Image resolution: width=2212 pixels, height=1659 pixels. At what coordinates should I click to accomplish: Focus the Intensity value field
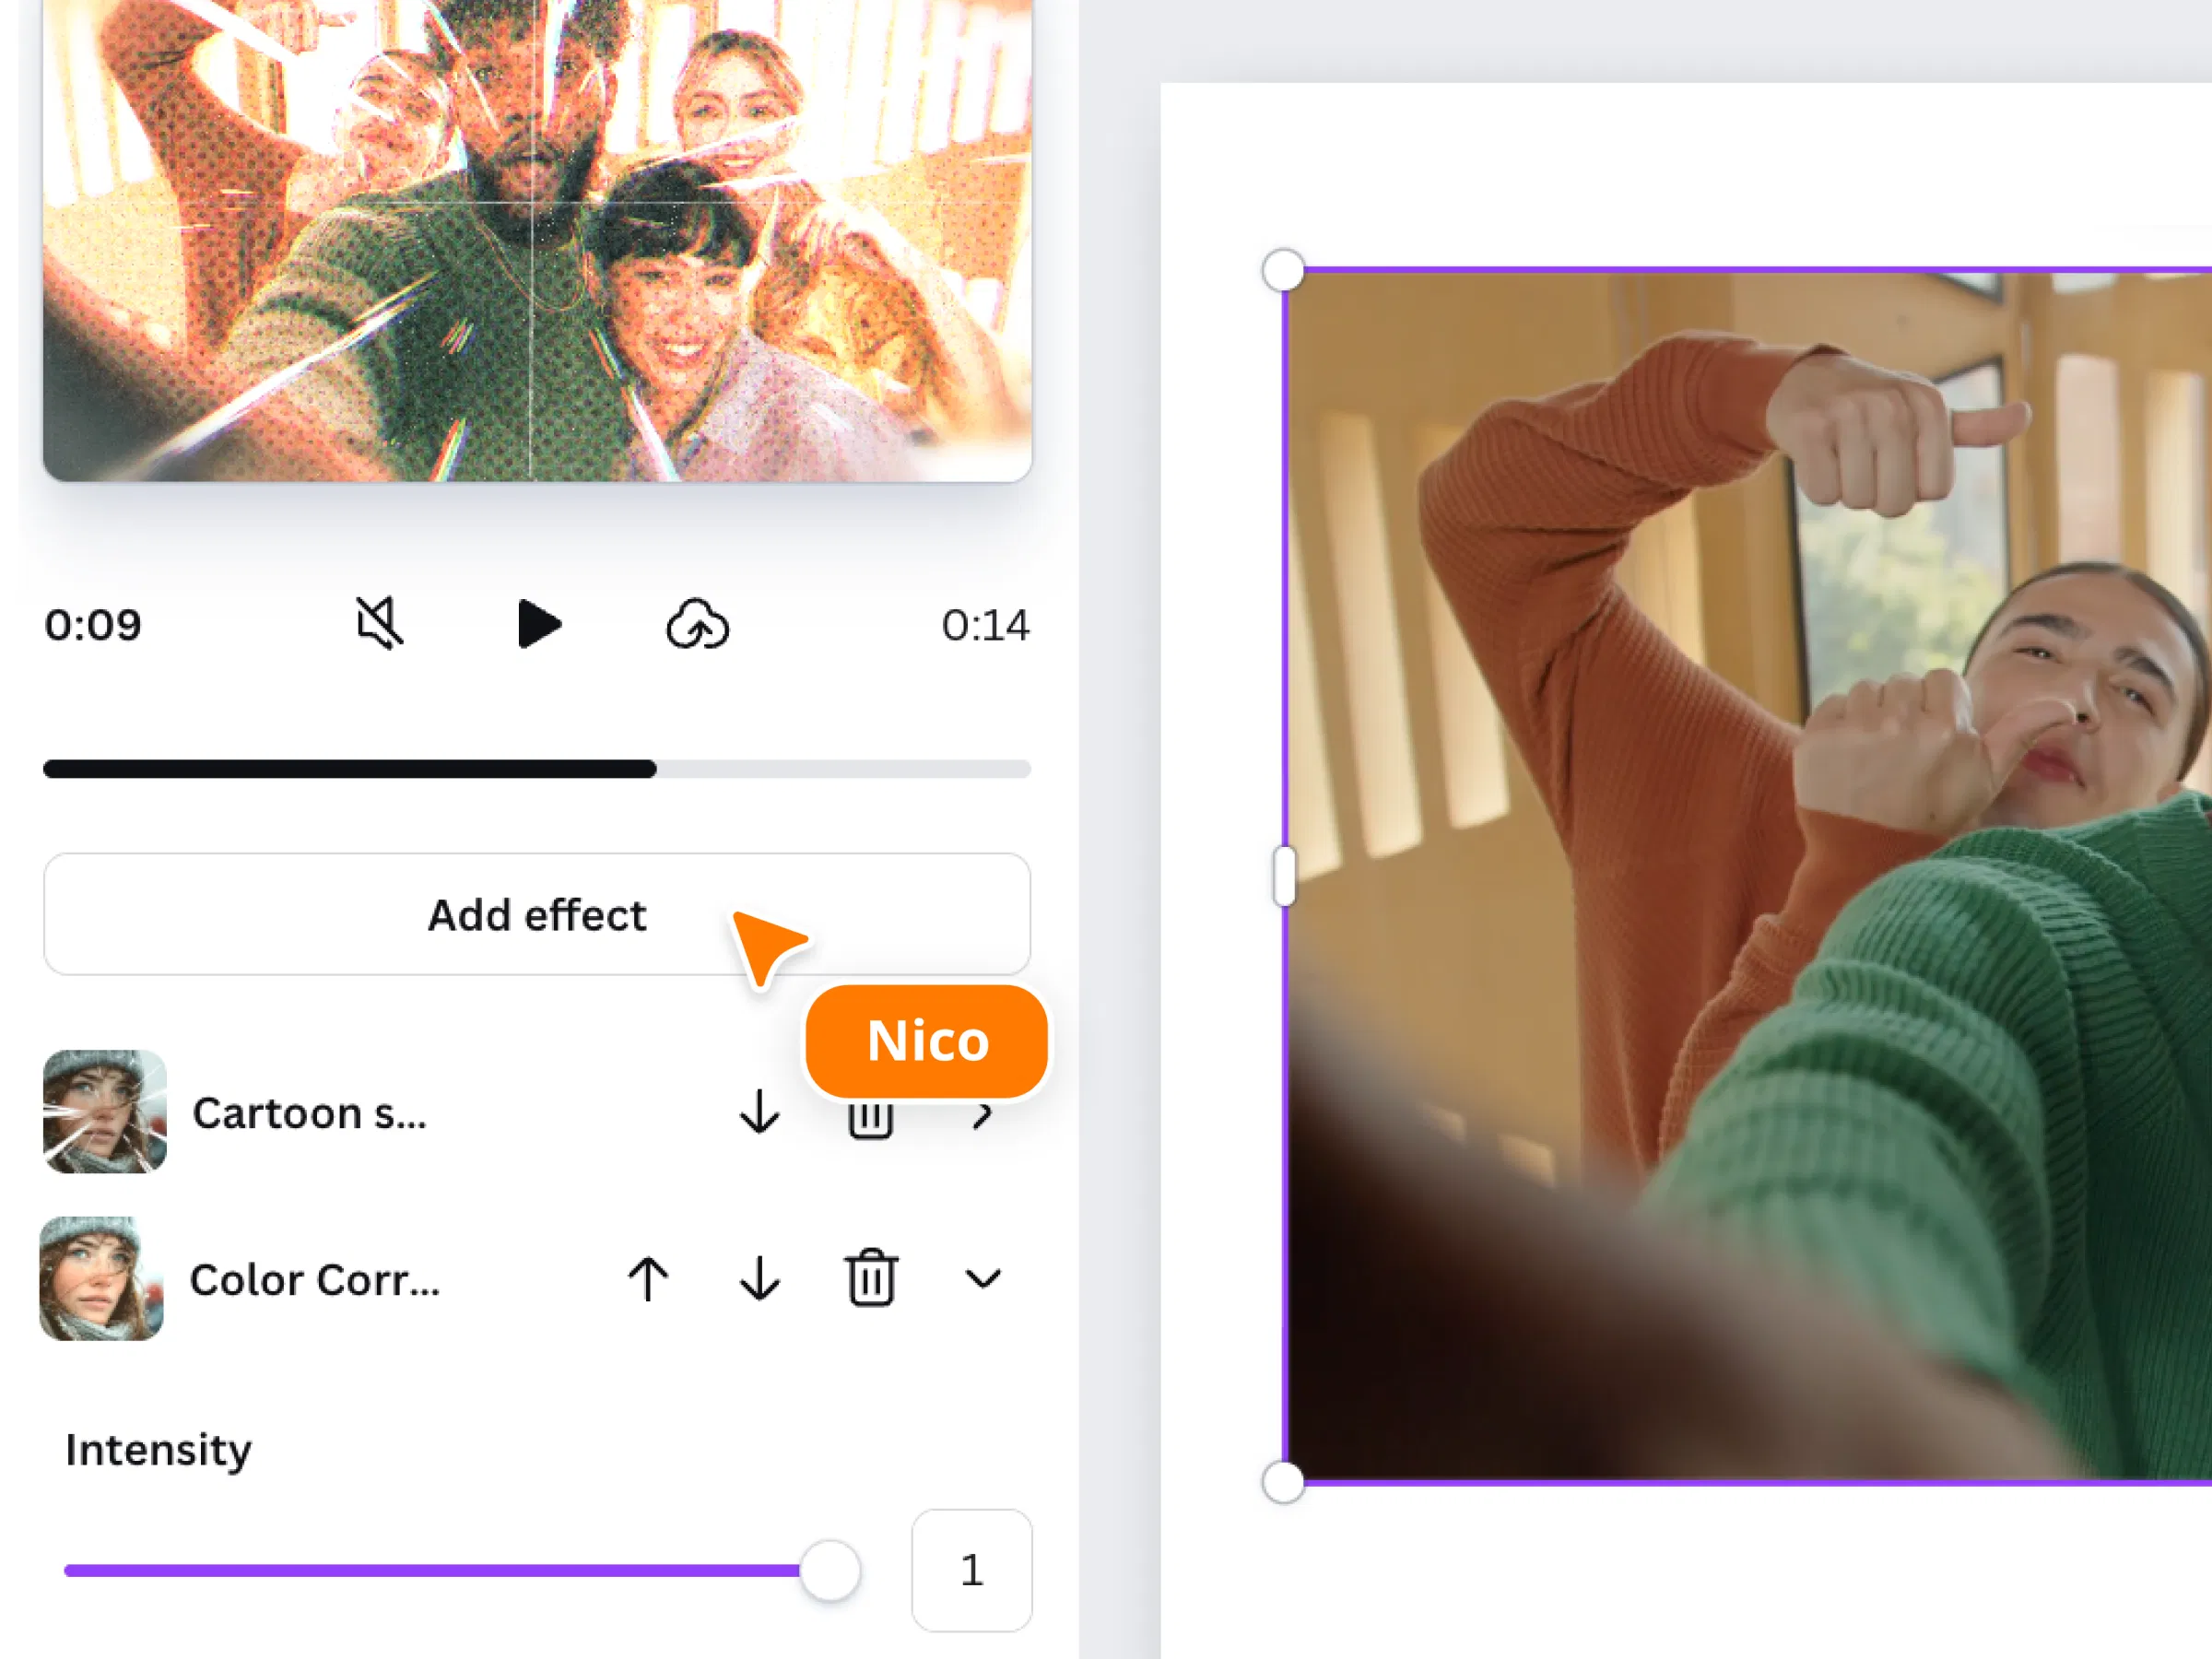(x=971, y=1570)
